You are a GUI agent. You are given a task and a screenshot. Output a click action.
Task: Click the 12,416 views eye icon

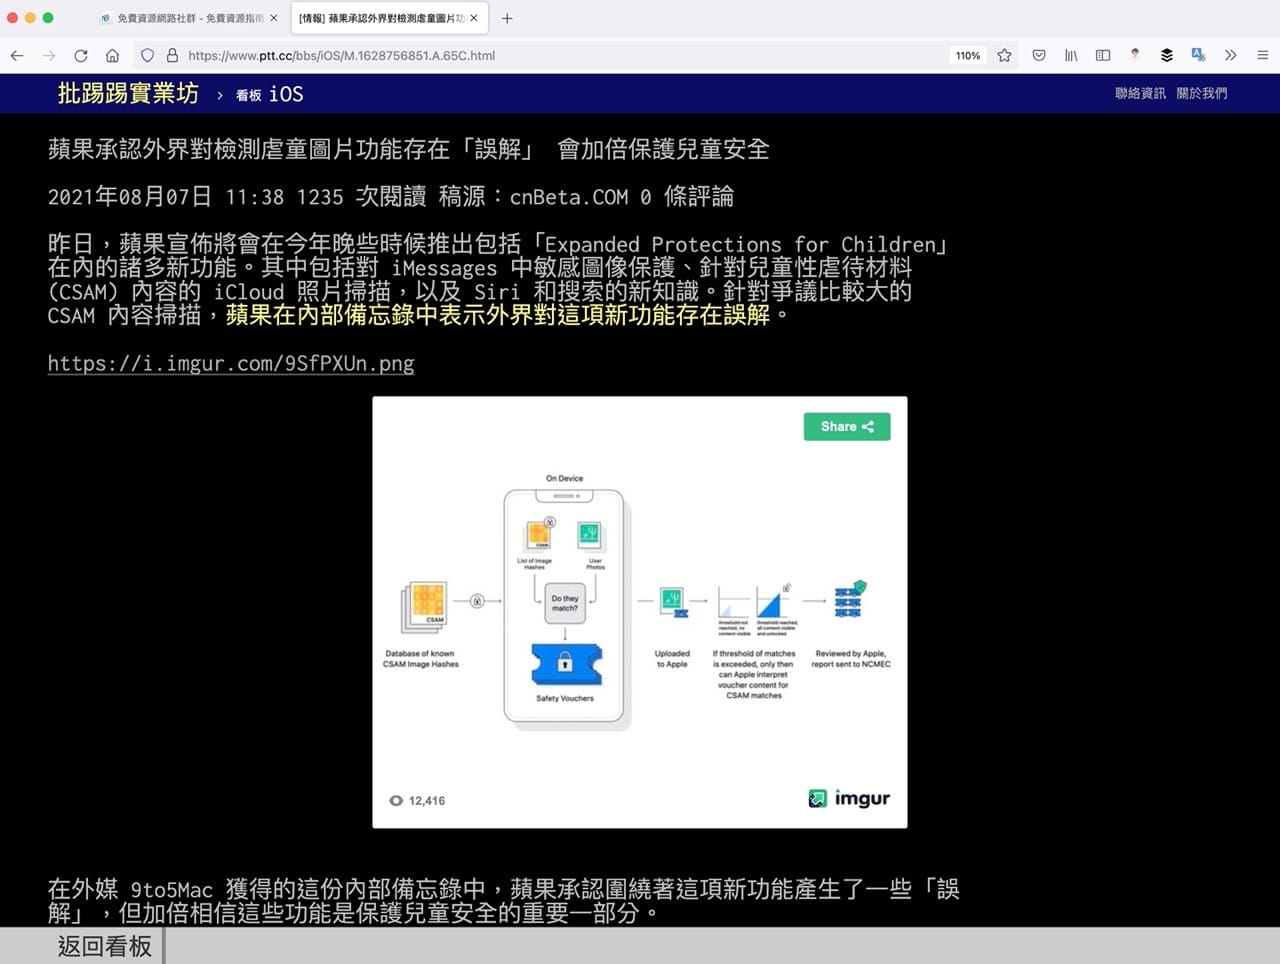(x=396, y=801)
